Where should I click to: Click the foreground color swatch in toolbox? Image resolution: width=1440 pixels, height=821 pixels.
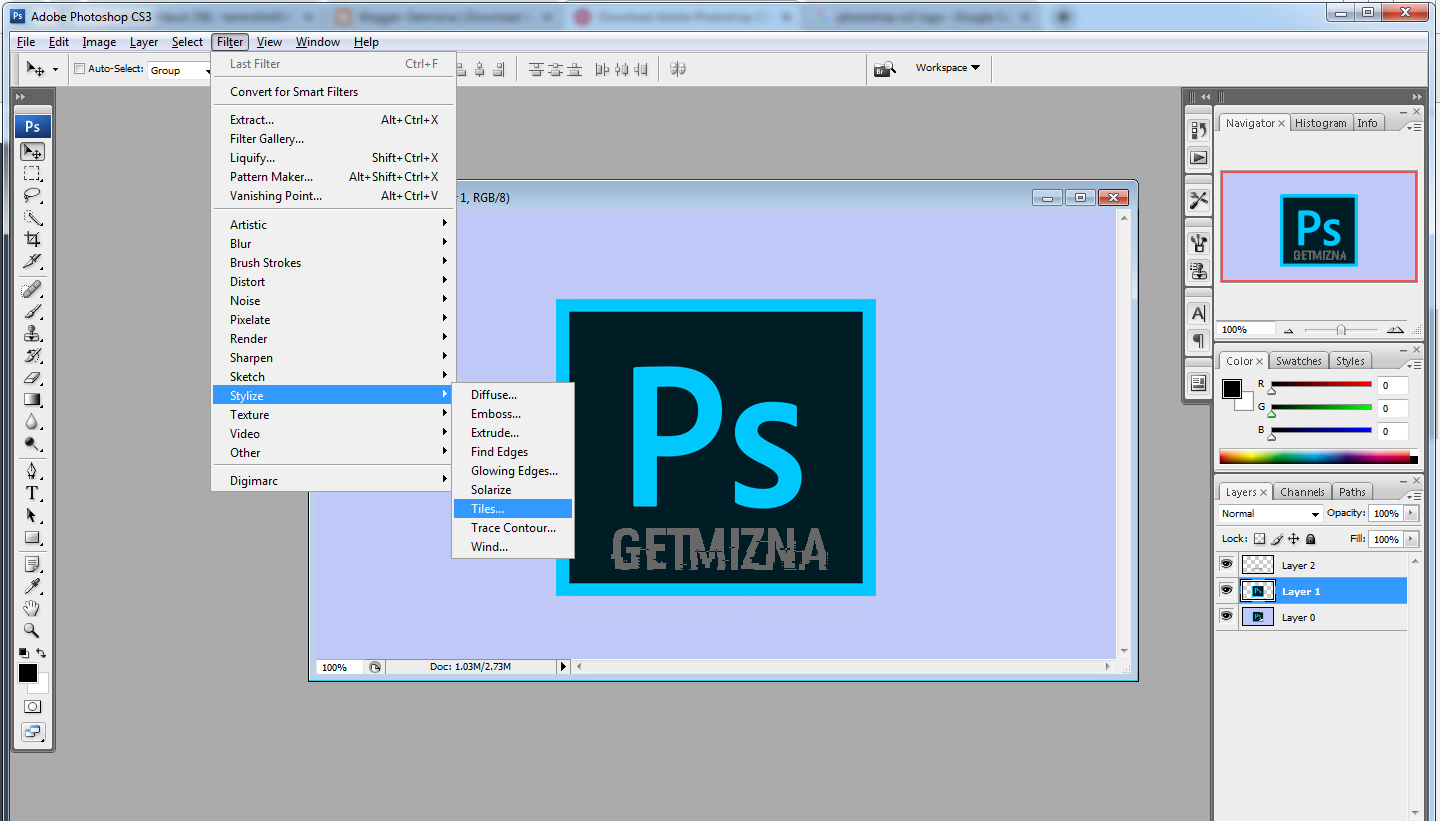[x=28, y=672]
